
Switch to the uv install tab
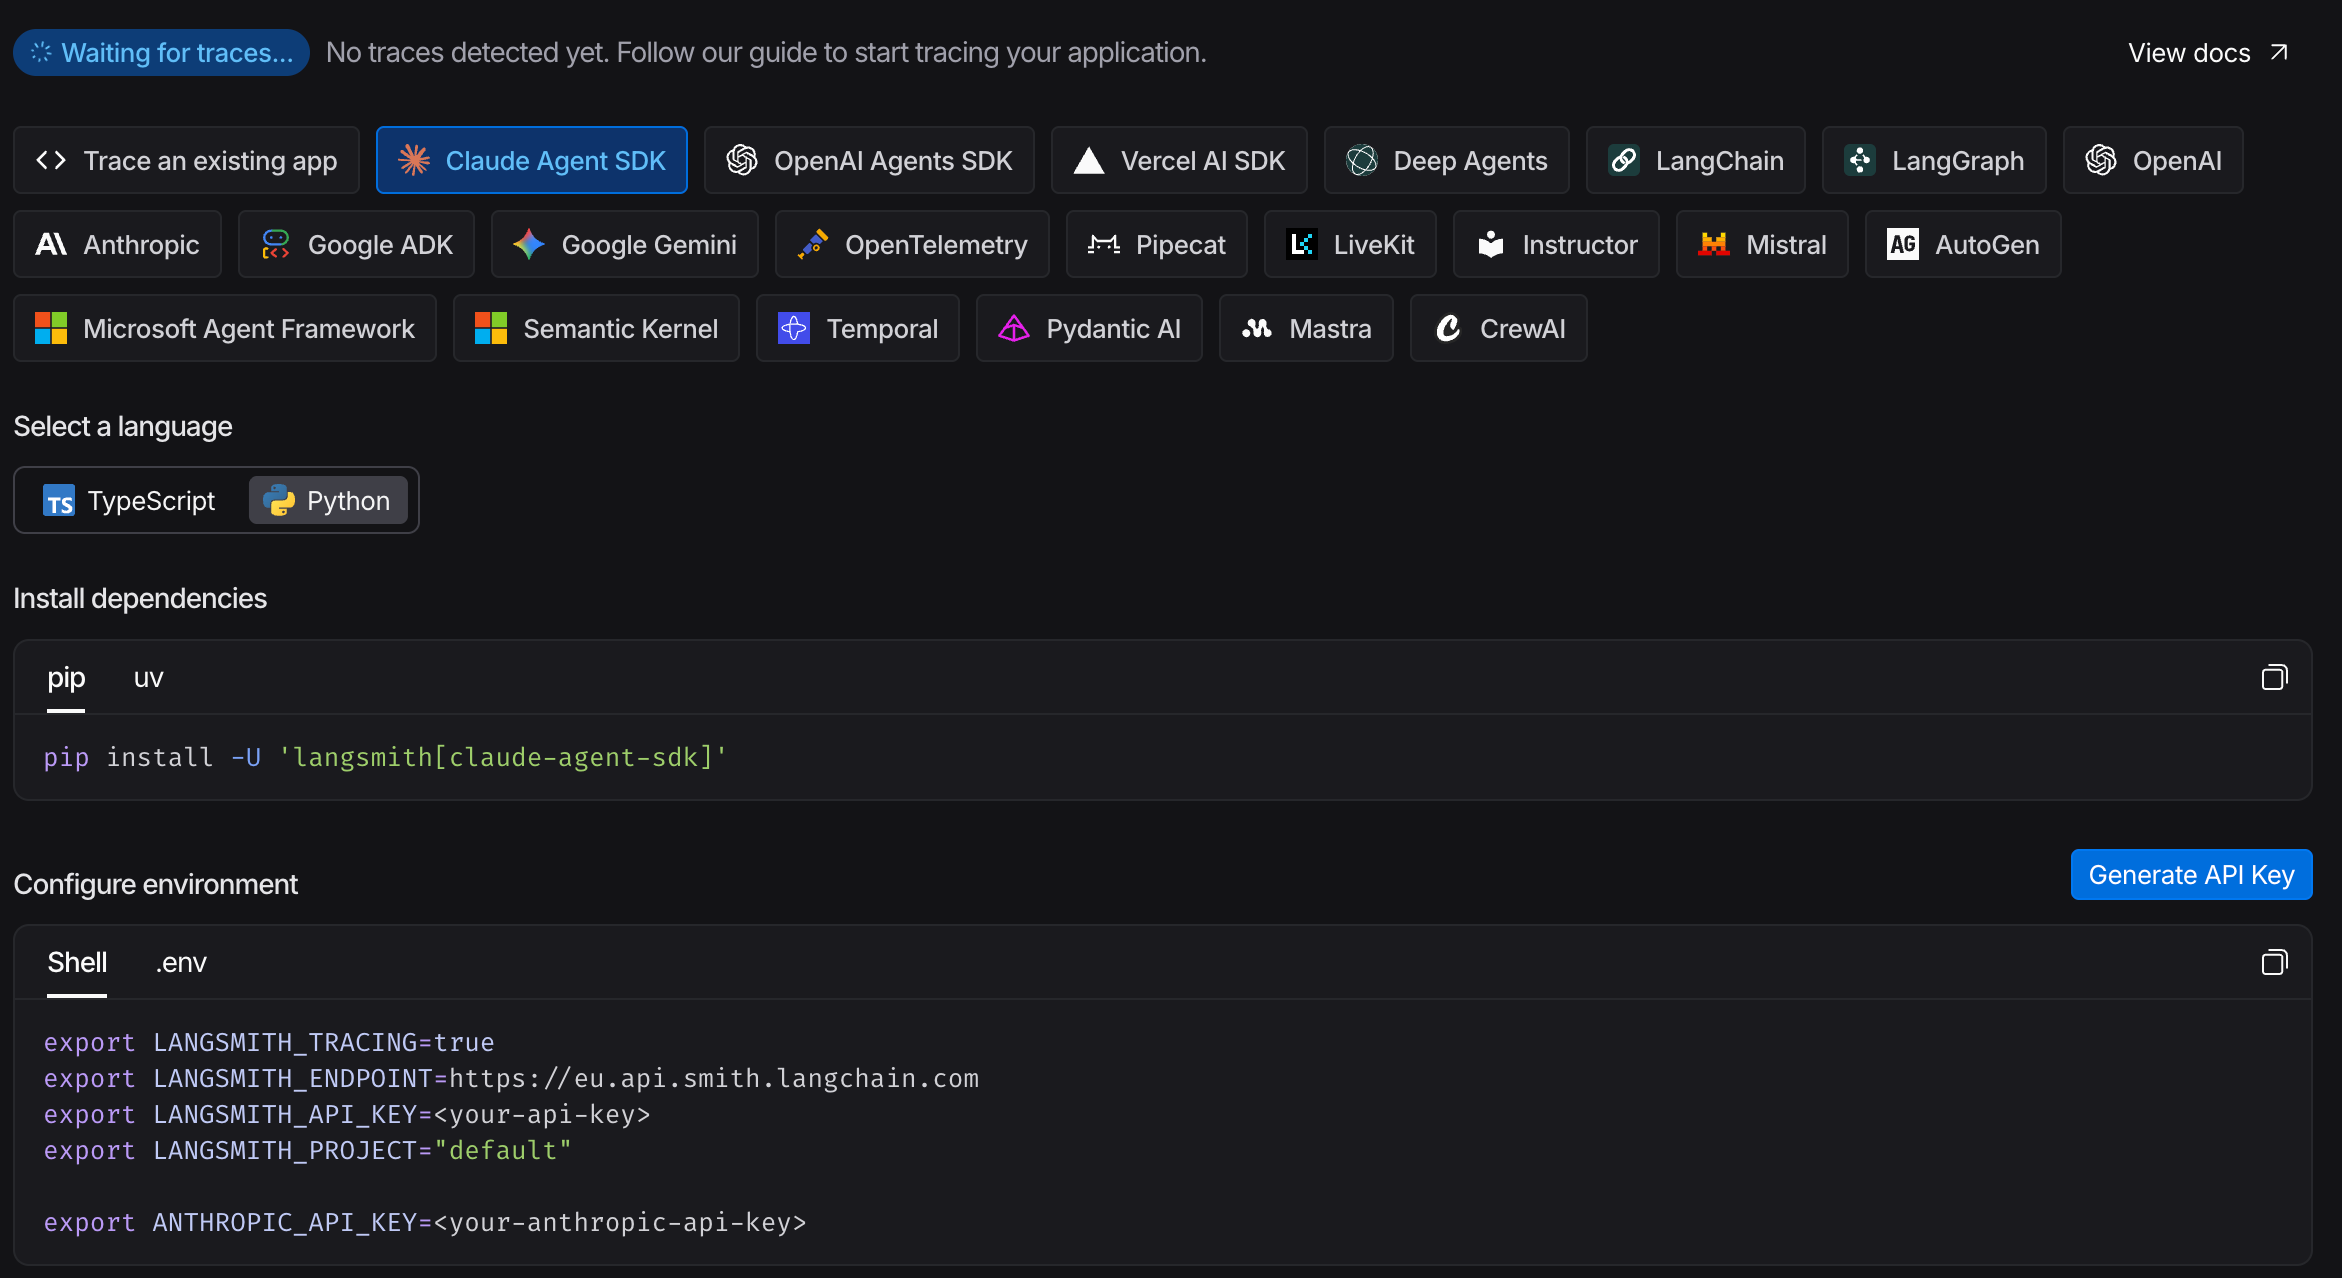[x=148, y=678]
